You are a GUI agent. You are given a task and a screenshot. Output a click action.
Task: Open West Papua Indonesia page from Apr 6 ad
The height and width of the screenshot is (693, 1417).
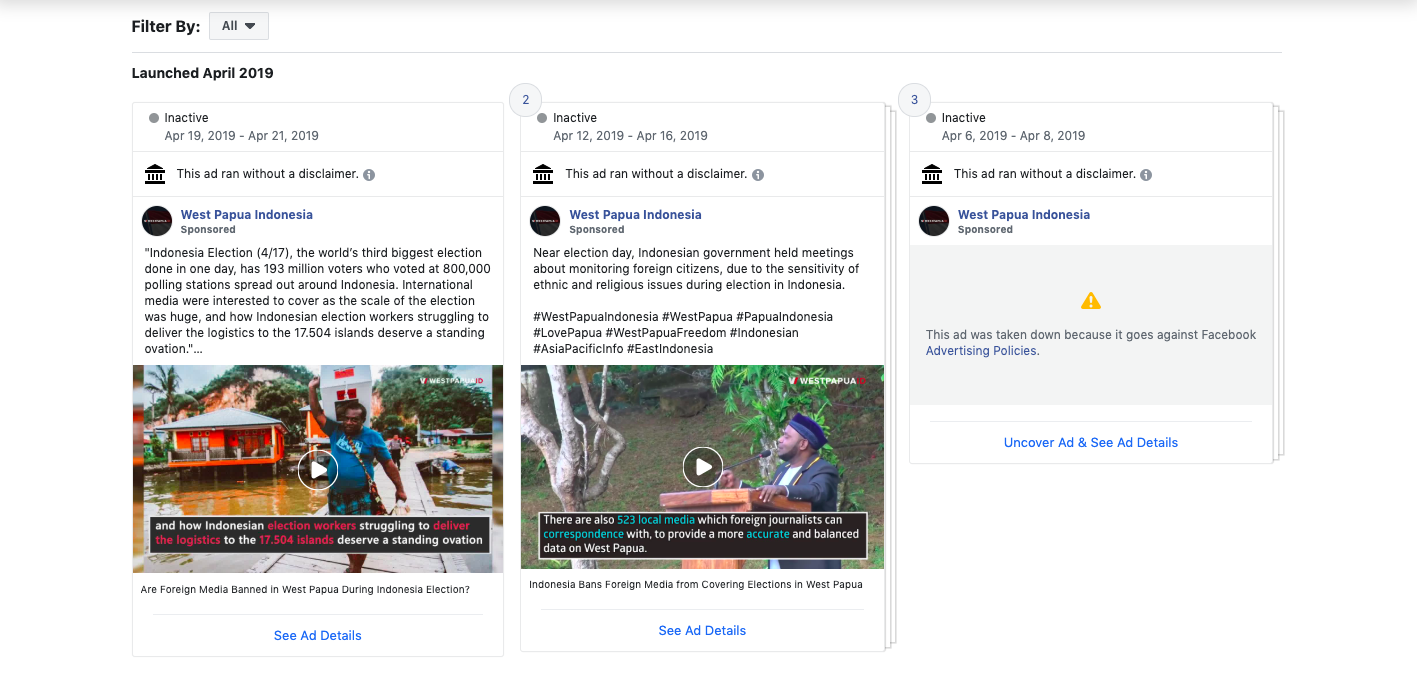[1024, 215]
